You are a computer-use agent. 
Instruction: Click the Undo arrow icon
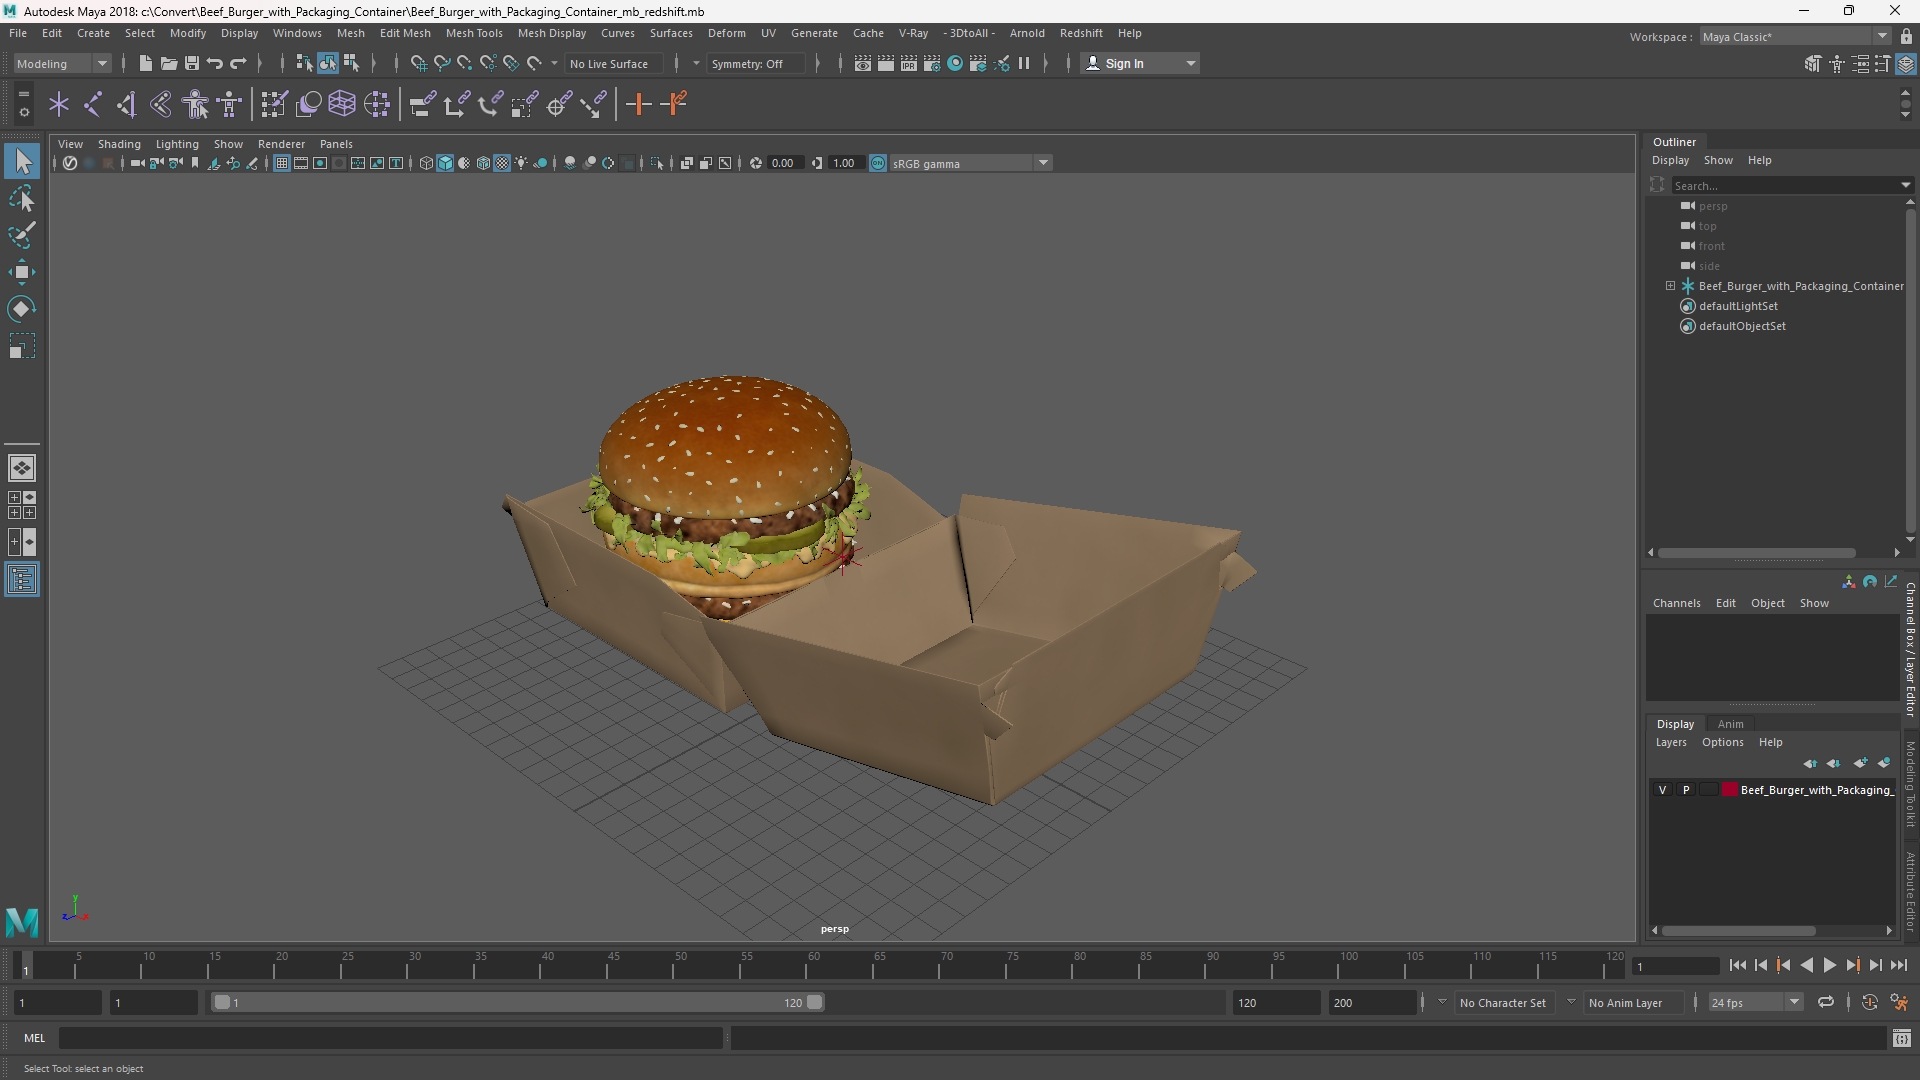tap(214, 63)
